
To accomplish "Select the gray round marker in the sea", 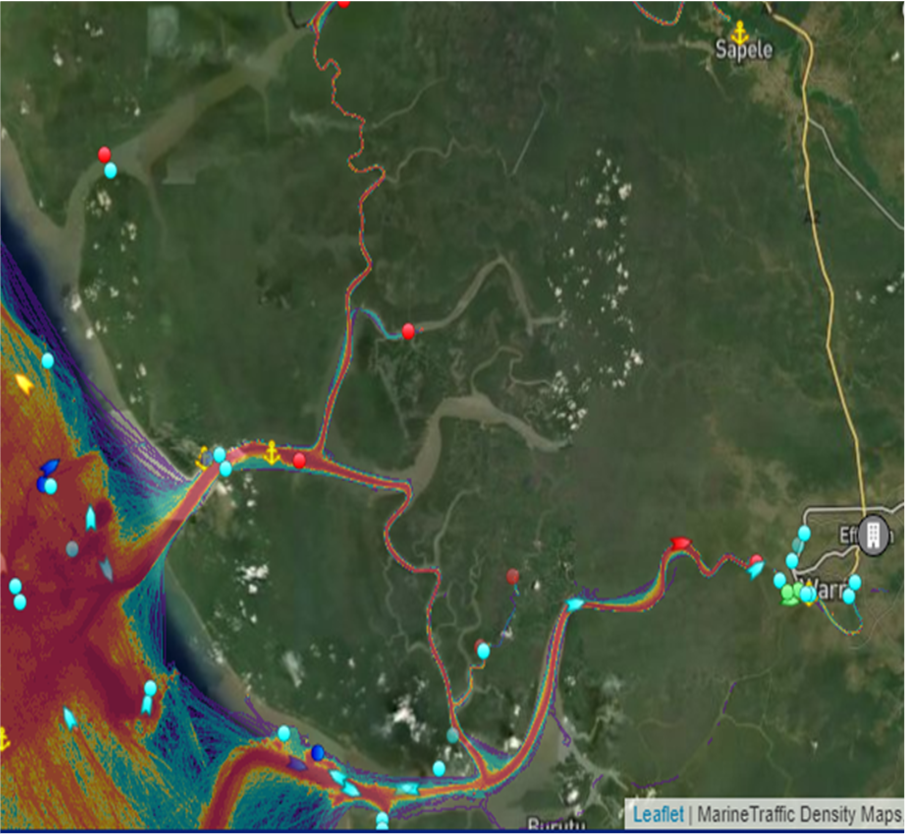I will tap(72, 548).
